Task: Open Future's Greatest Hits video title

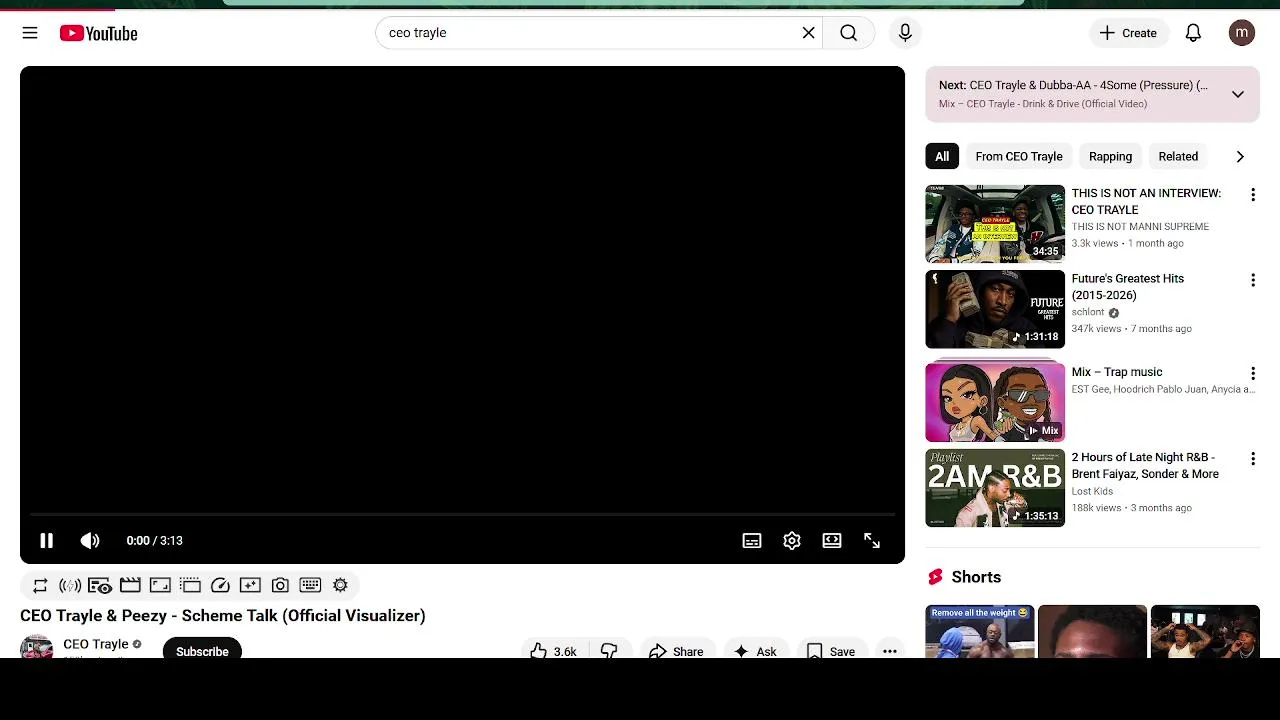Action: pyautogui.click(x=1128, y=287)
